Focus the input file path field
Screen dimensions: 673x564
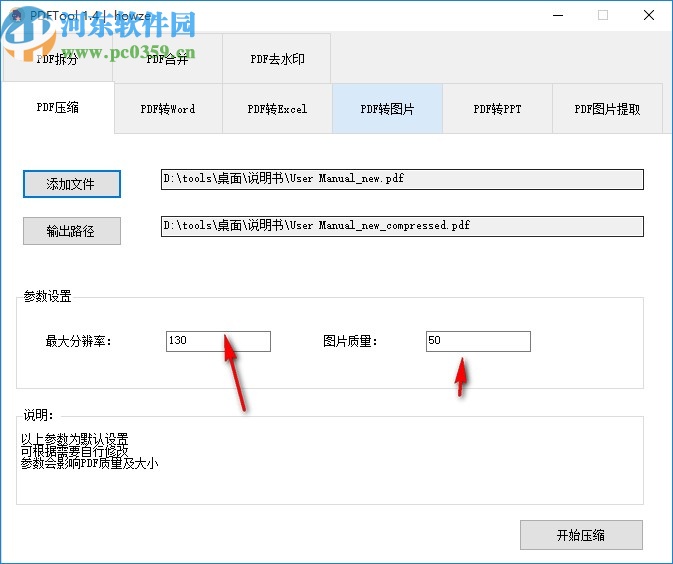click(x=402, y=179)
